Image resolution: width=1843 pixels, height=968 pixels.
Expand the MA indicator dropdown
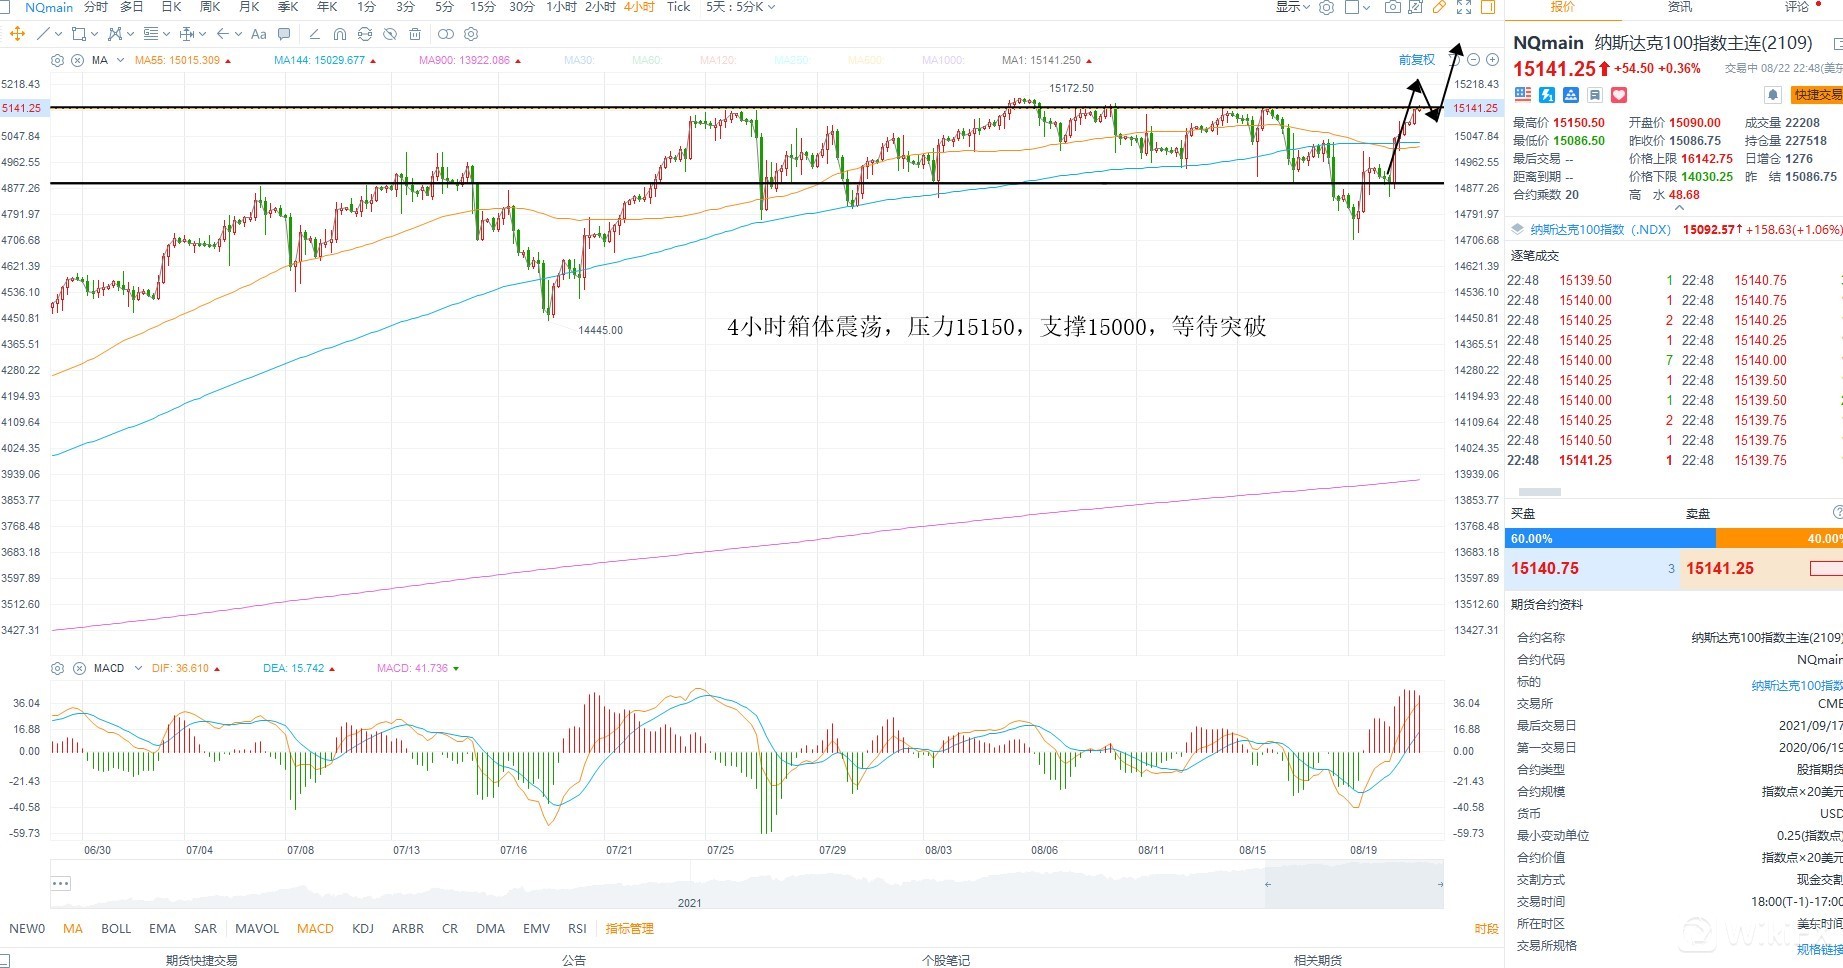(120, 60)
